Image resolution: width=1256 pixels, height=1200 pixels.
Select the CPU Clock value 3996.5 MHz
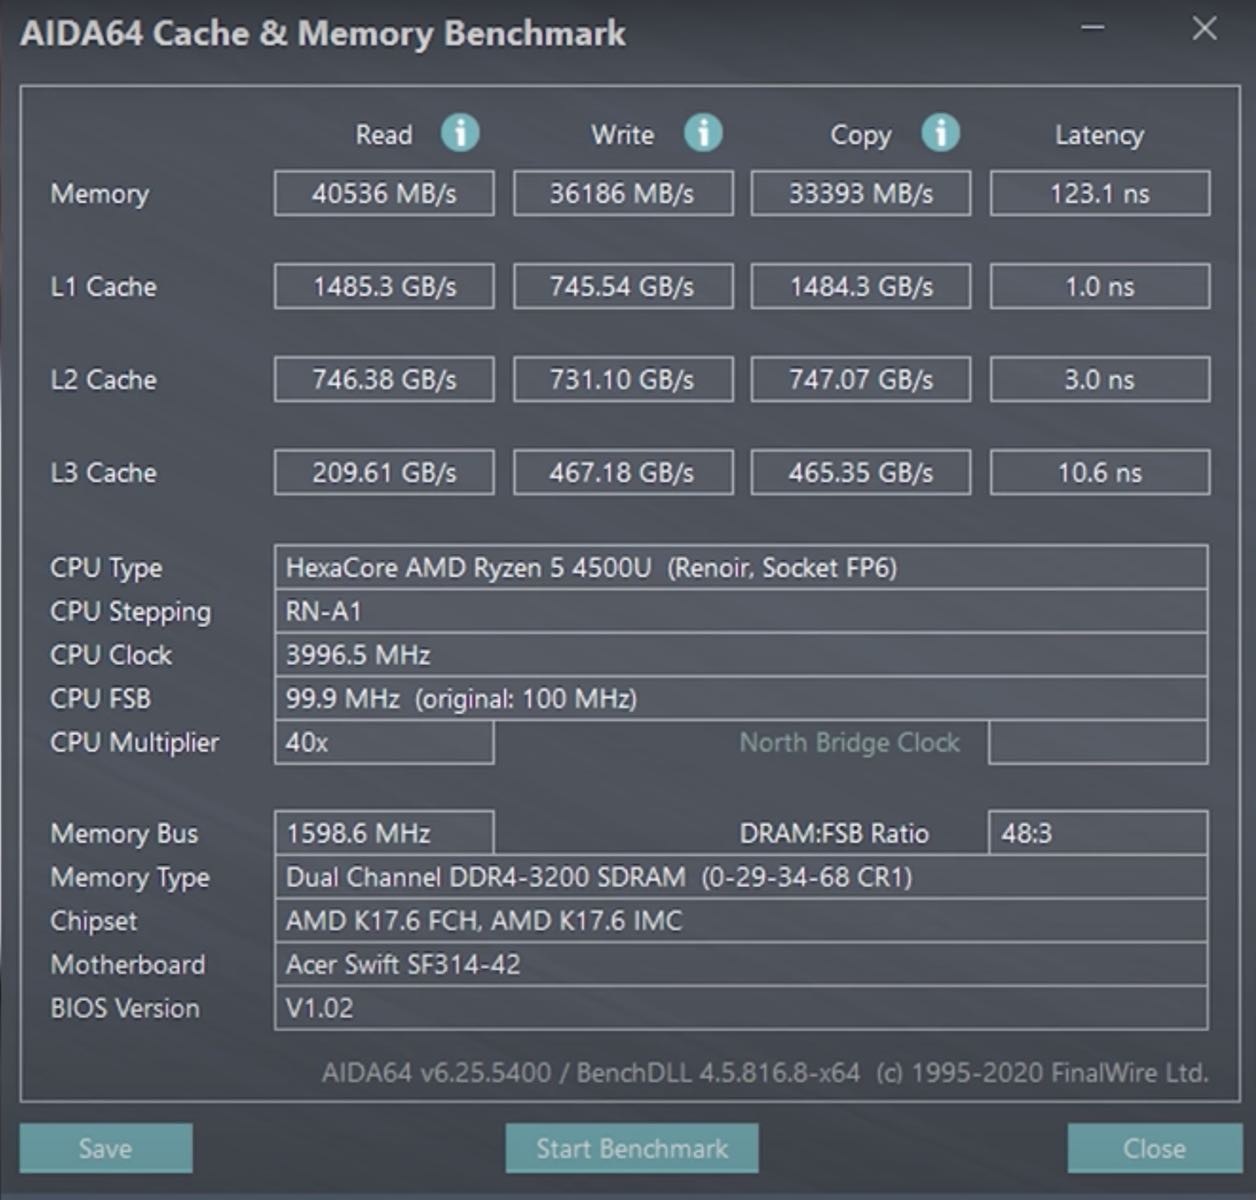coord(740,655)
